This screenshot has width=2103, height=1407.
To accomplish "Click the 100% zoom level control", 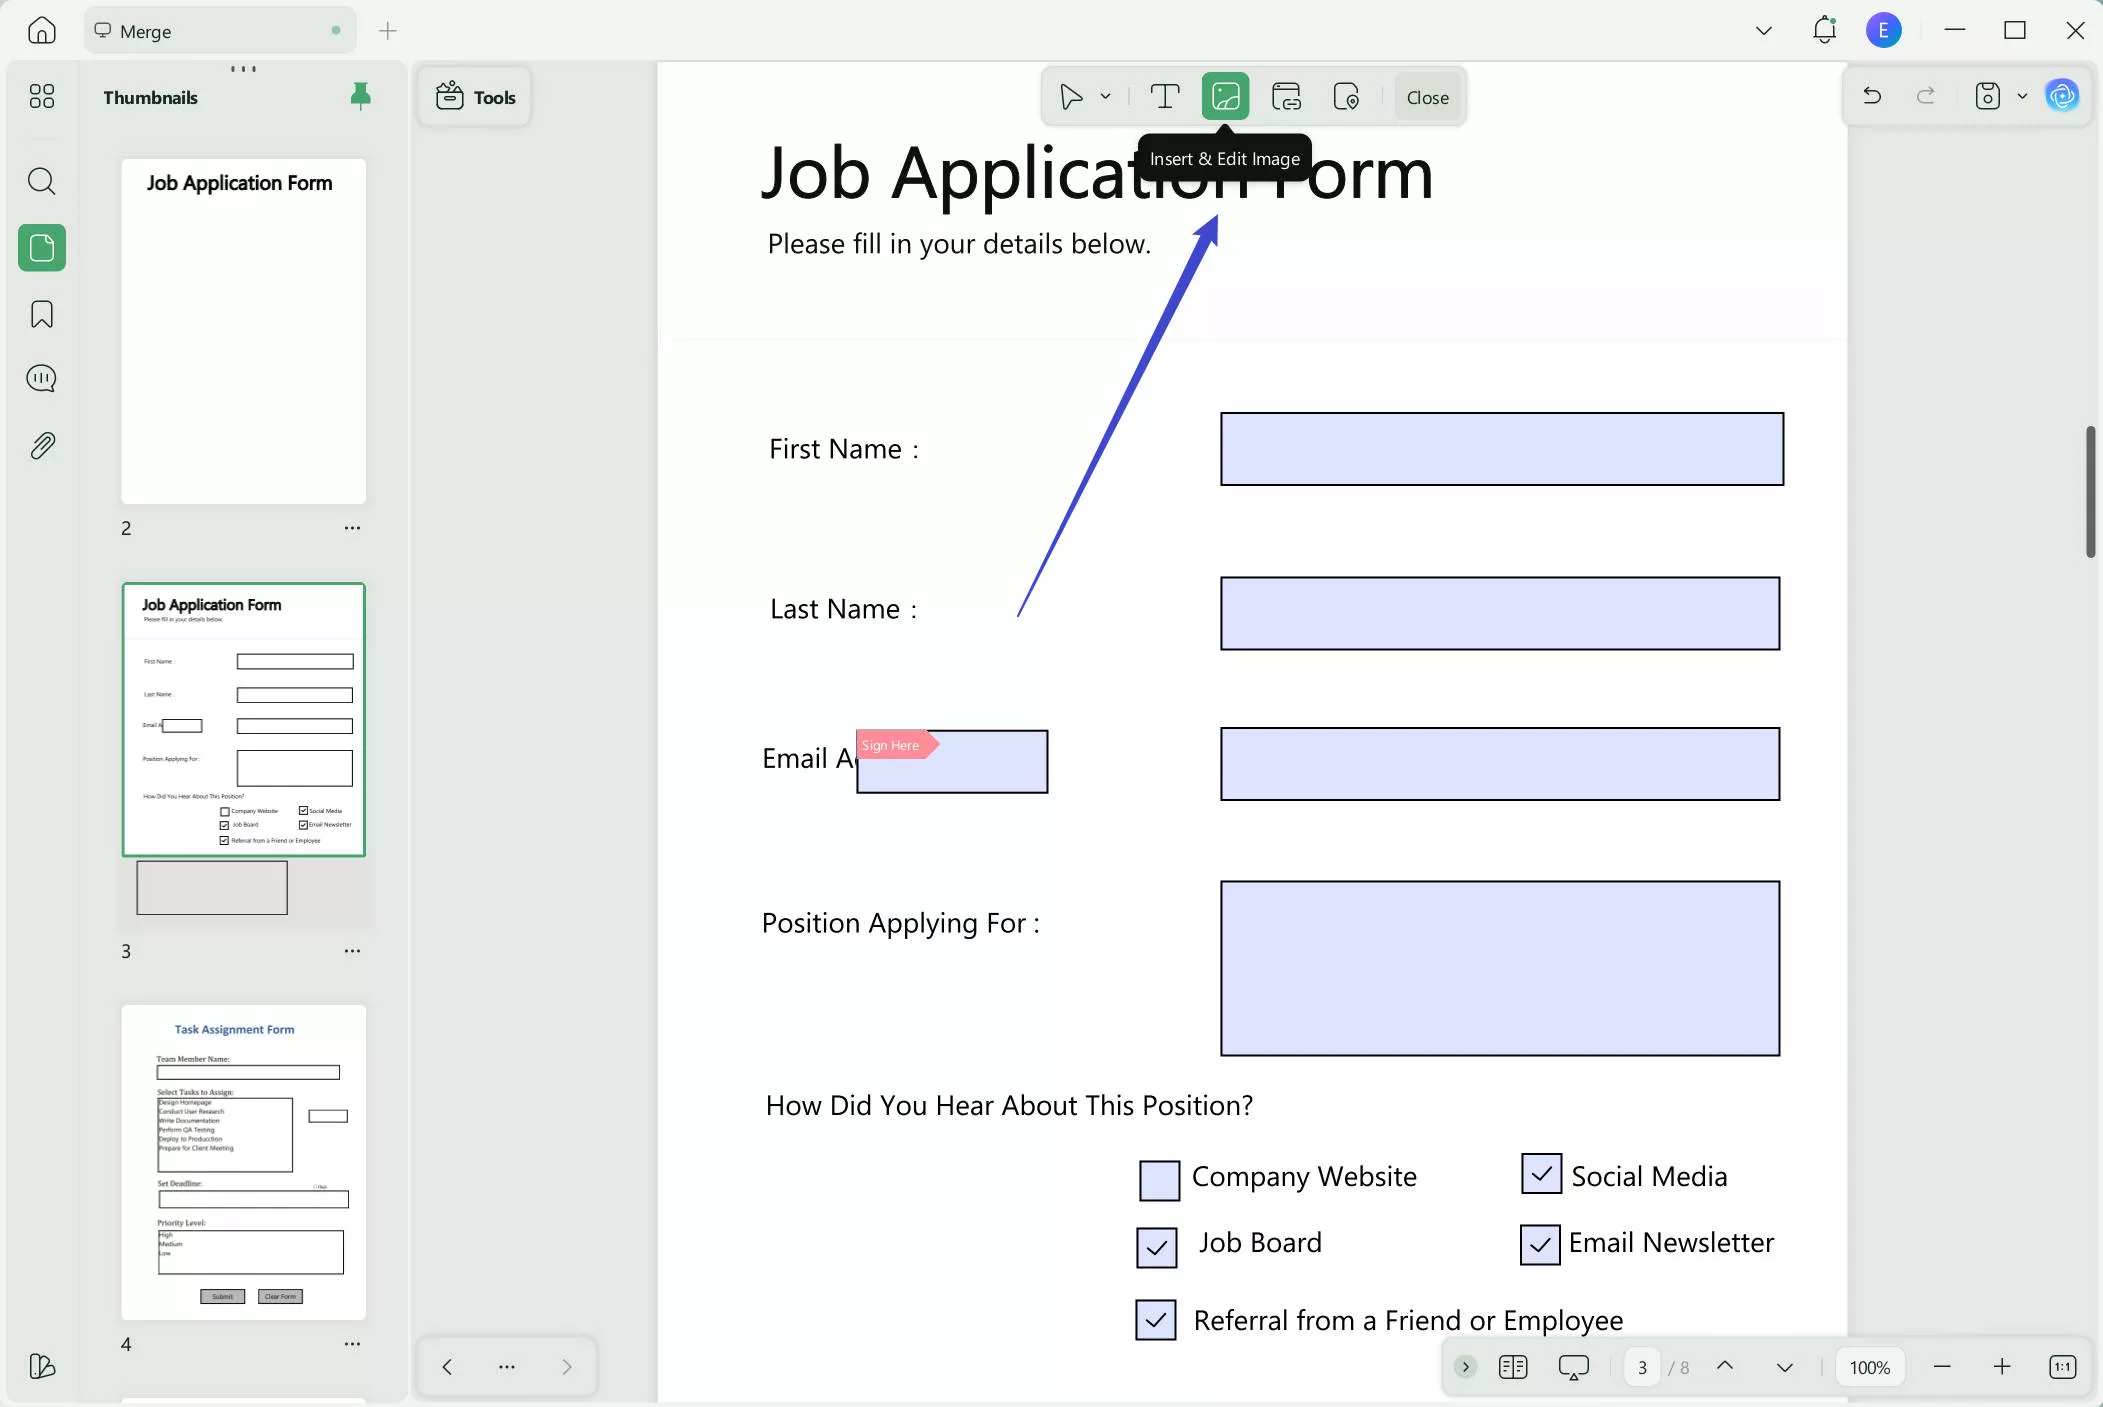I will coord(1869,1366).
